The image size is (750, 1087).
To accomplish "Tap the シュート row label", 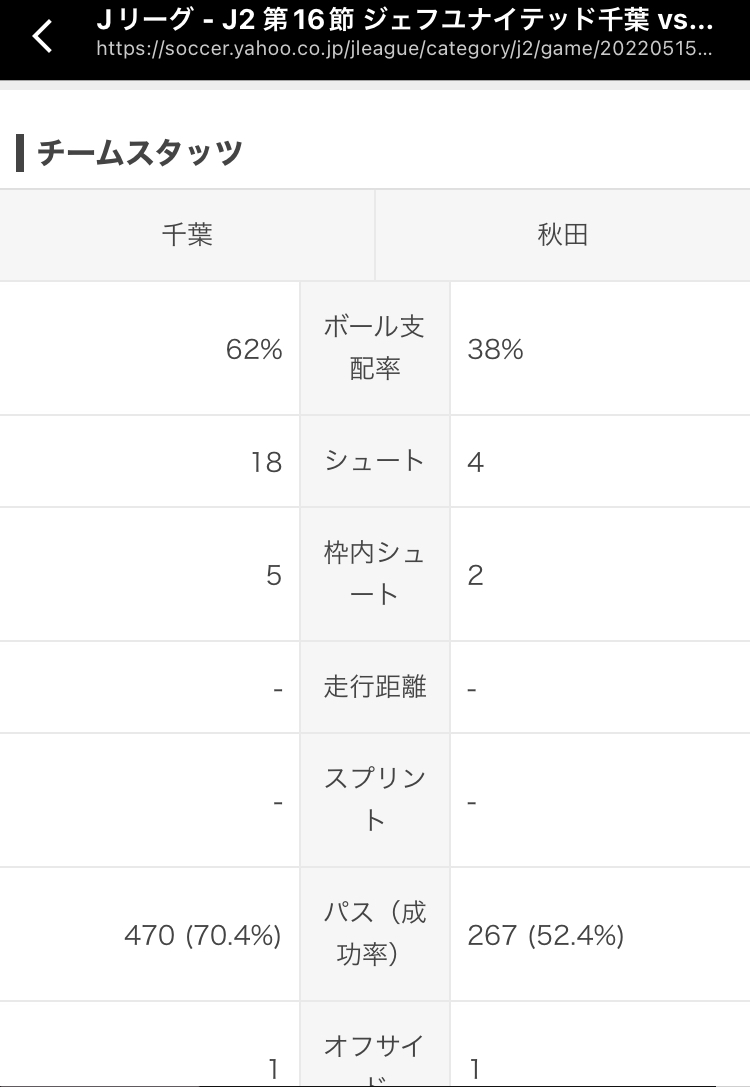I will 374,461.
